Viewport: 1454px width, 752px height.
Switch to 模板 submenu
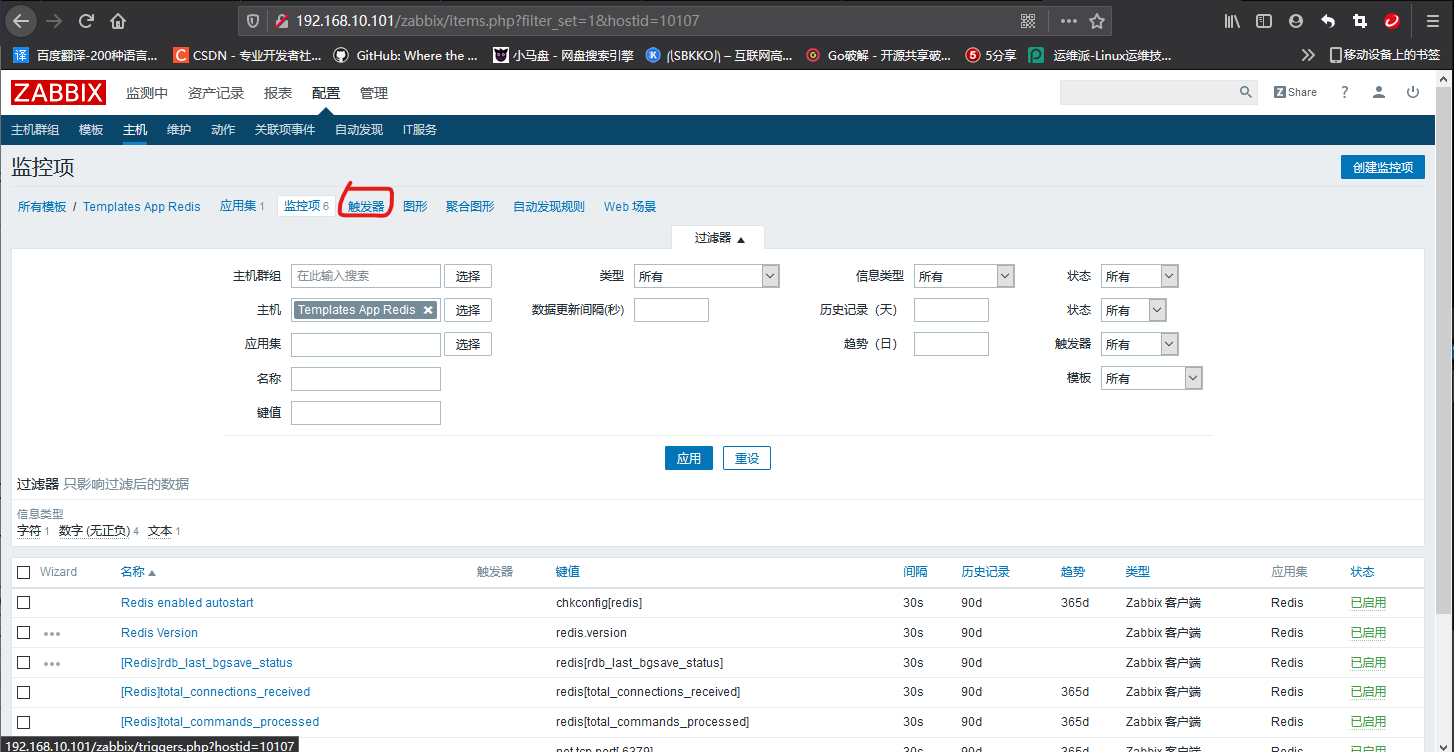click(91, 130)
